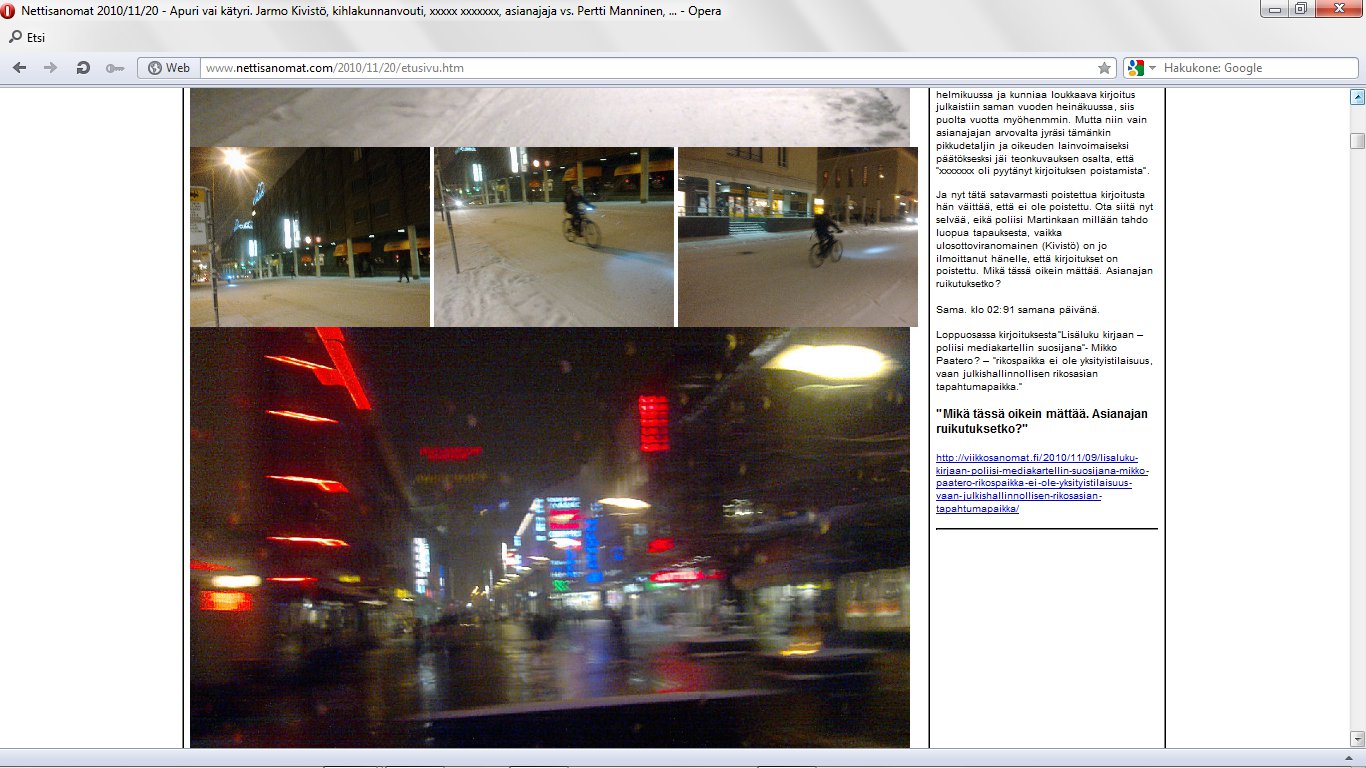Click the street lamp night photo thumbnail

[x=310, y=237]
